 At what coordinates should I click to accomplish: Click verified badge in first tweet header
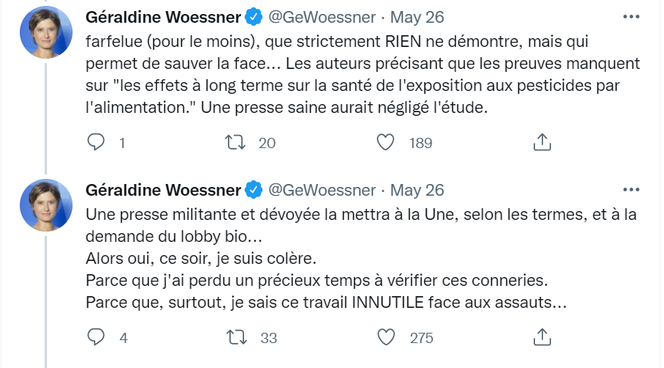[254, 17]
